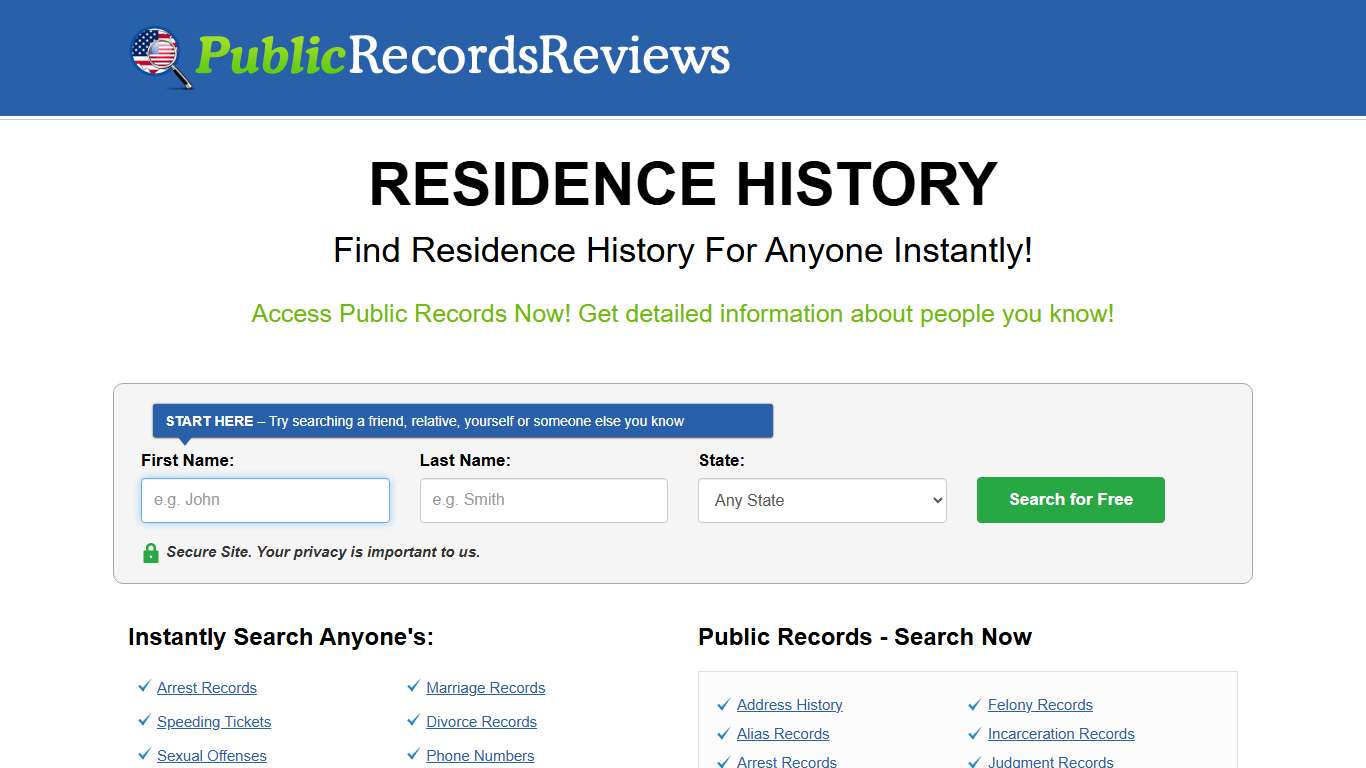
Task: Open the Phone Numbers link
Action: click(x=480, y=755)
